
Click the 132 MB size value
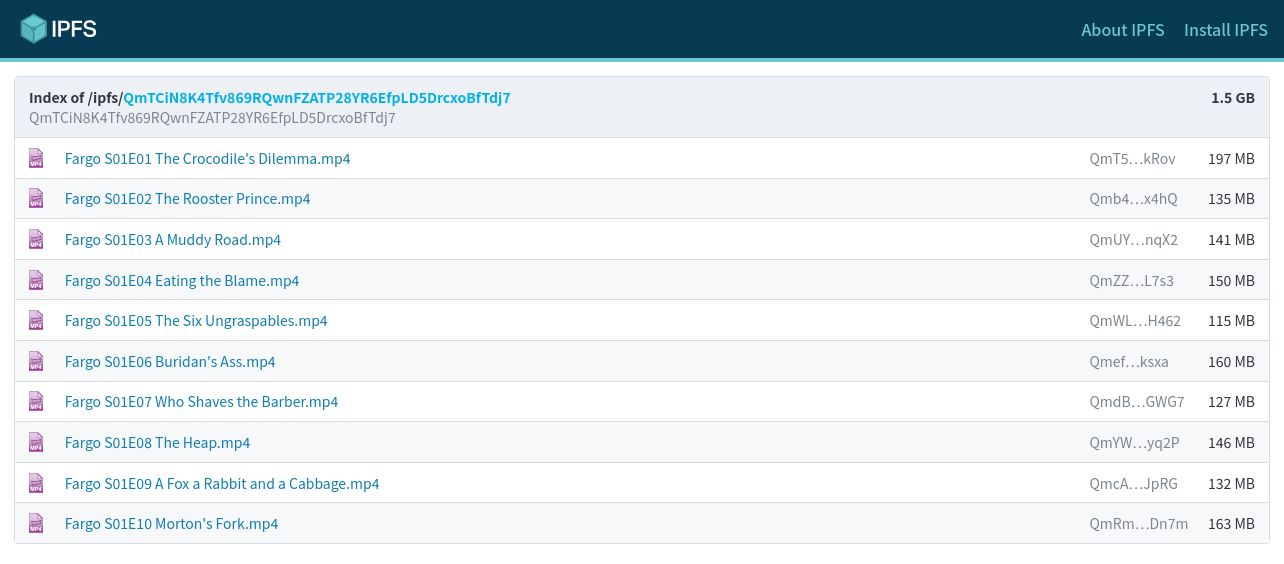point(1231,484)
